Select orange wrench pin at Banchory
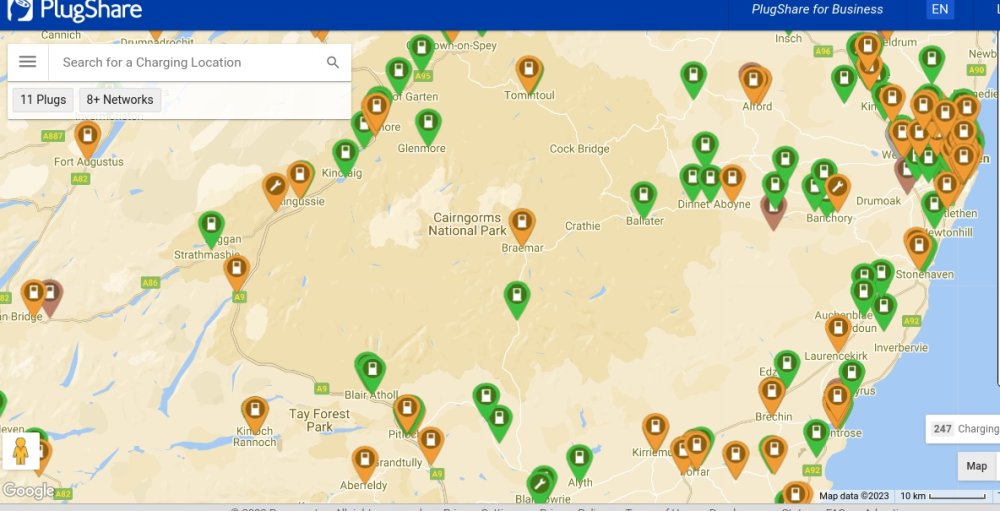This screenshot has height=511, width=1000. [x=837, y=190]
